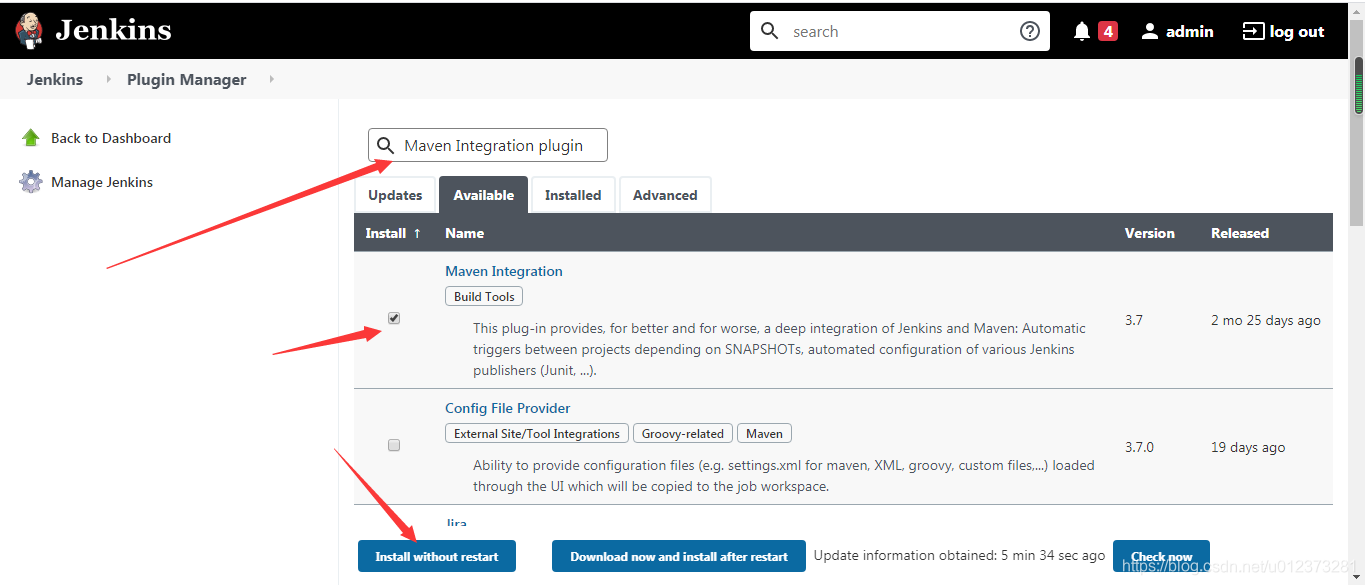Click '19 days ago' release cell
Viewport: 1365px width, 585px height.
[x=1248, y=447]
